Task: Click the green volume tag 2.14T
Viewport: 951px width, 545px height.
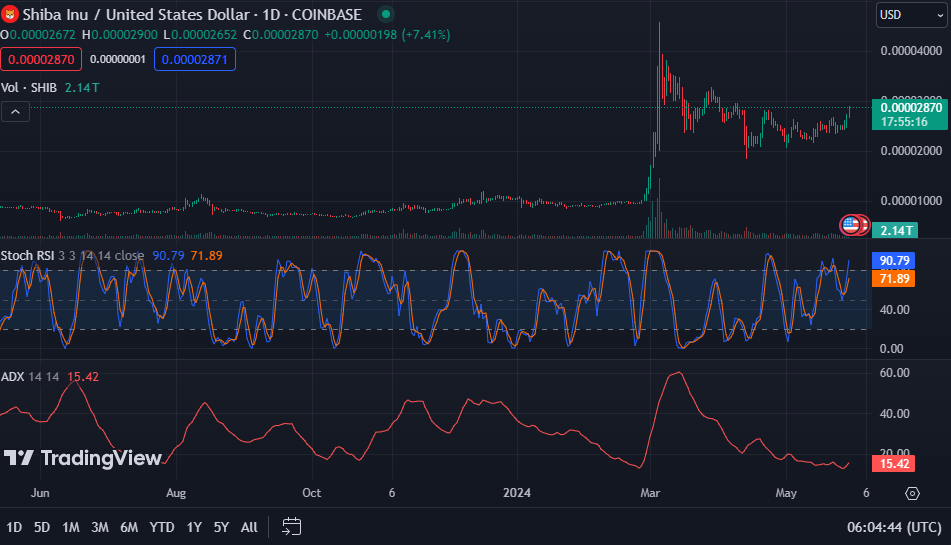Action: pos(895,230)
